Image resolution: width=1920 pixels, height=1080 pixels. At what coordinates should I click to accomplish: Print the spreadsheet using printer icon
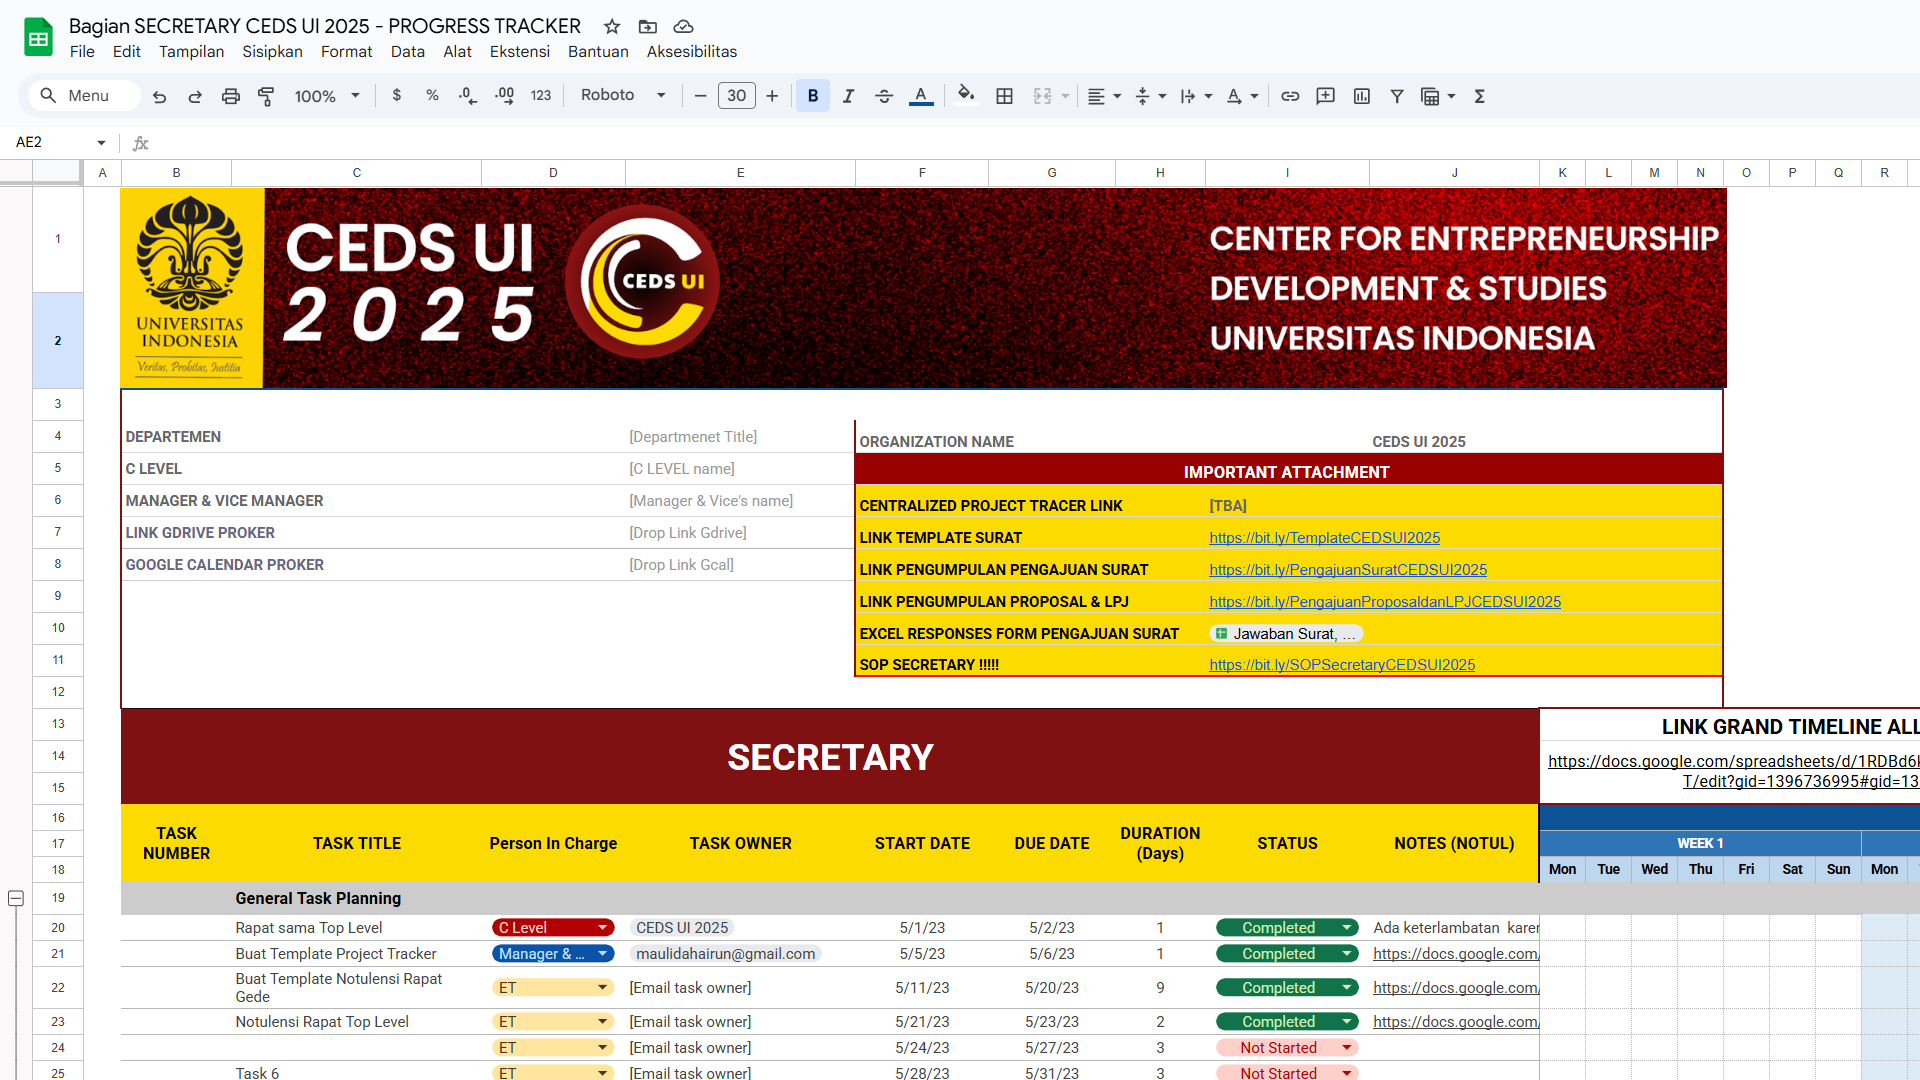[231, 96]
